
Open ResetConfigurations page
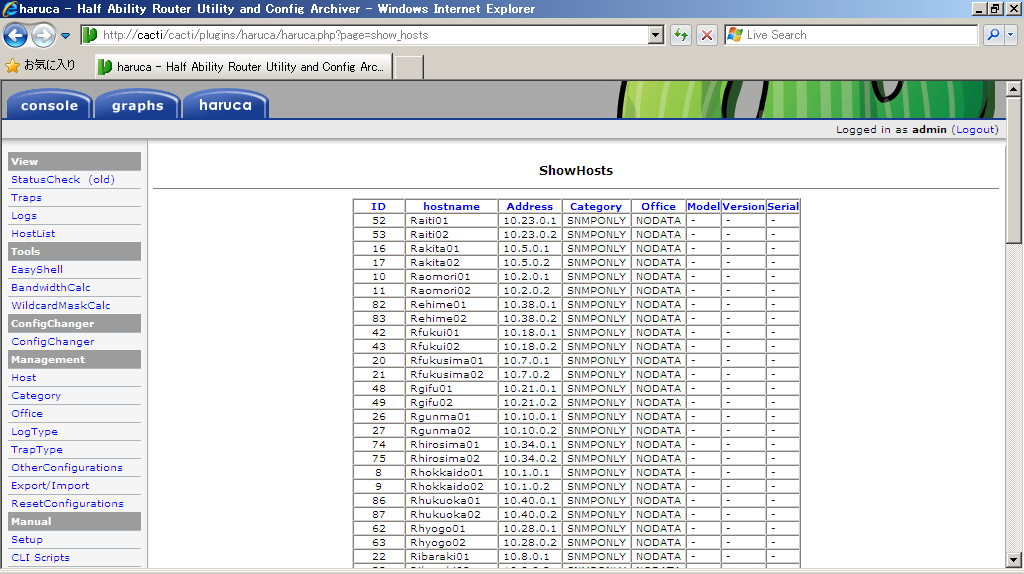(x=67, y=503)
